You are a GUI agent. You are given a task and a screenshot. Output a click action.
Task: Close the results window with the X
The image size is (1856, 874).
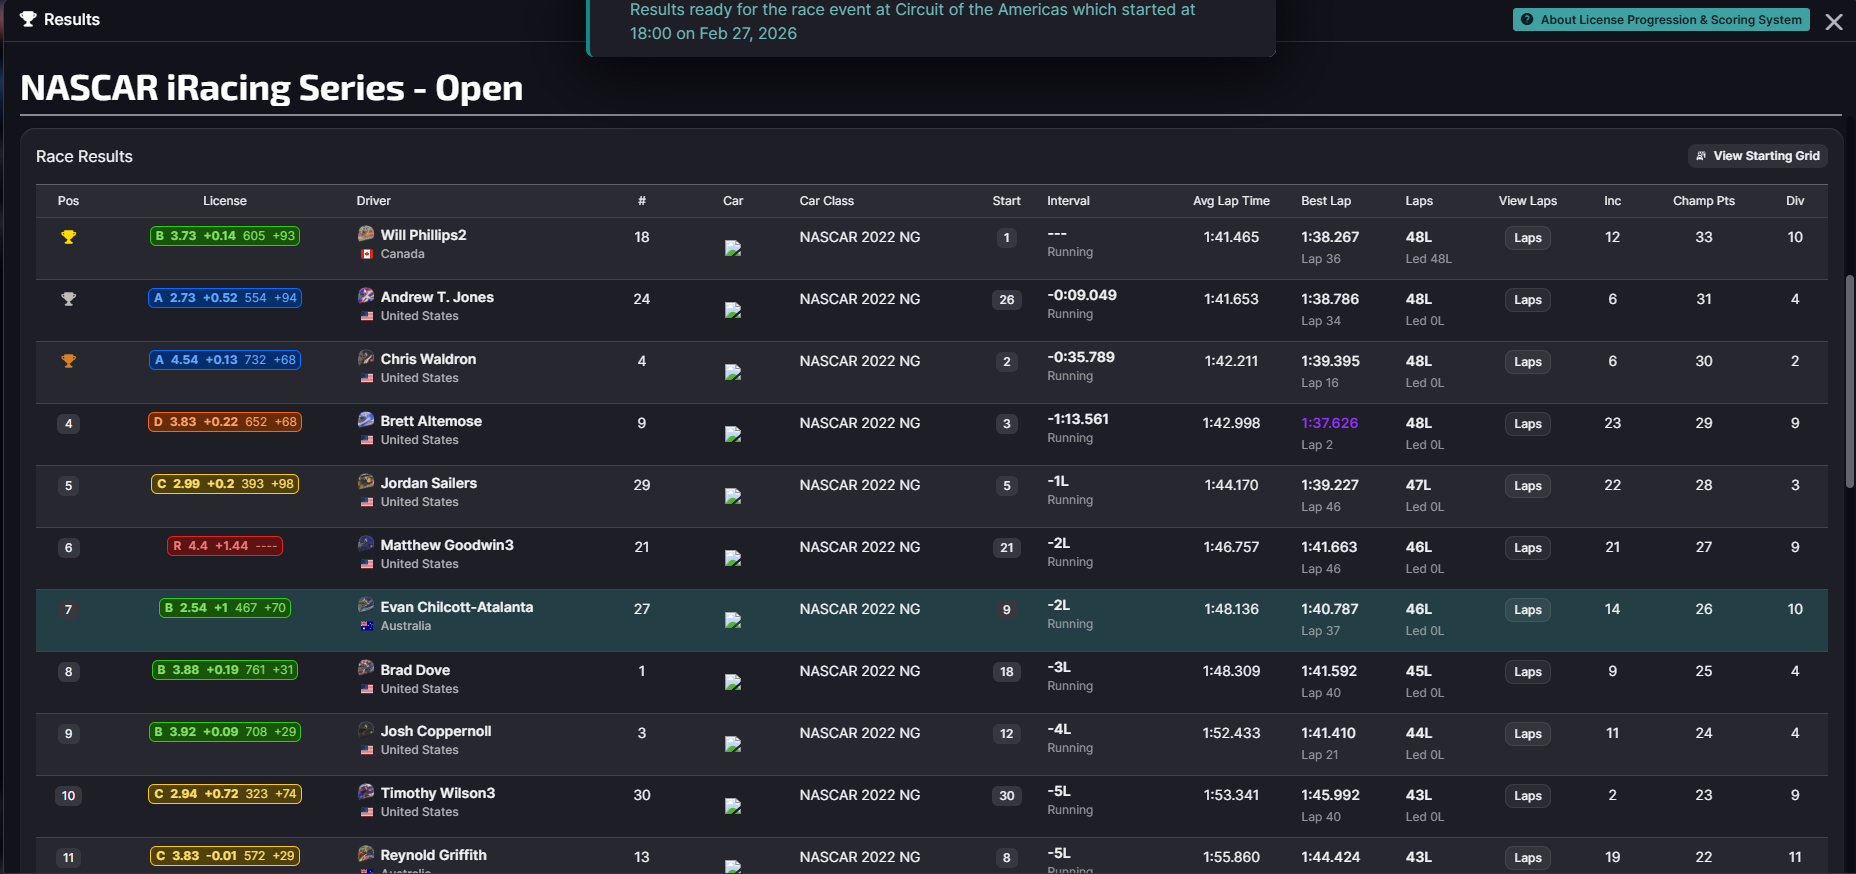click(x=1834, y=22)
